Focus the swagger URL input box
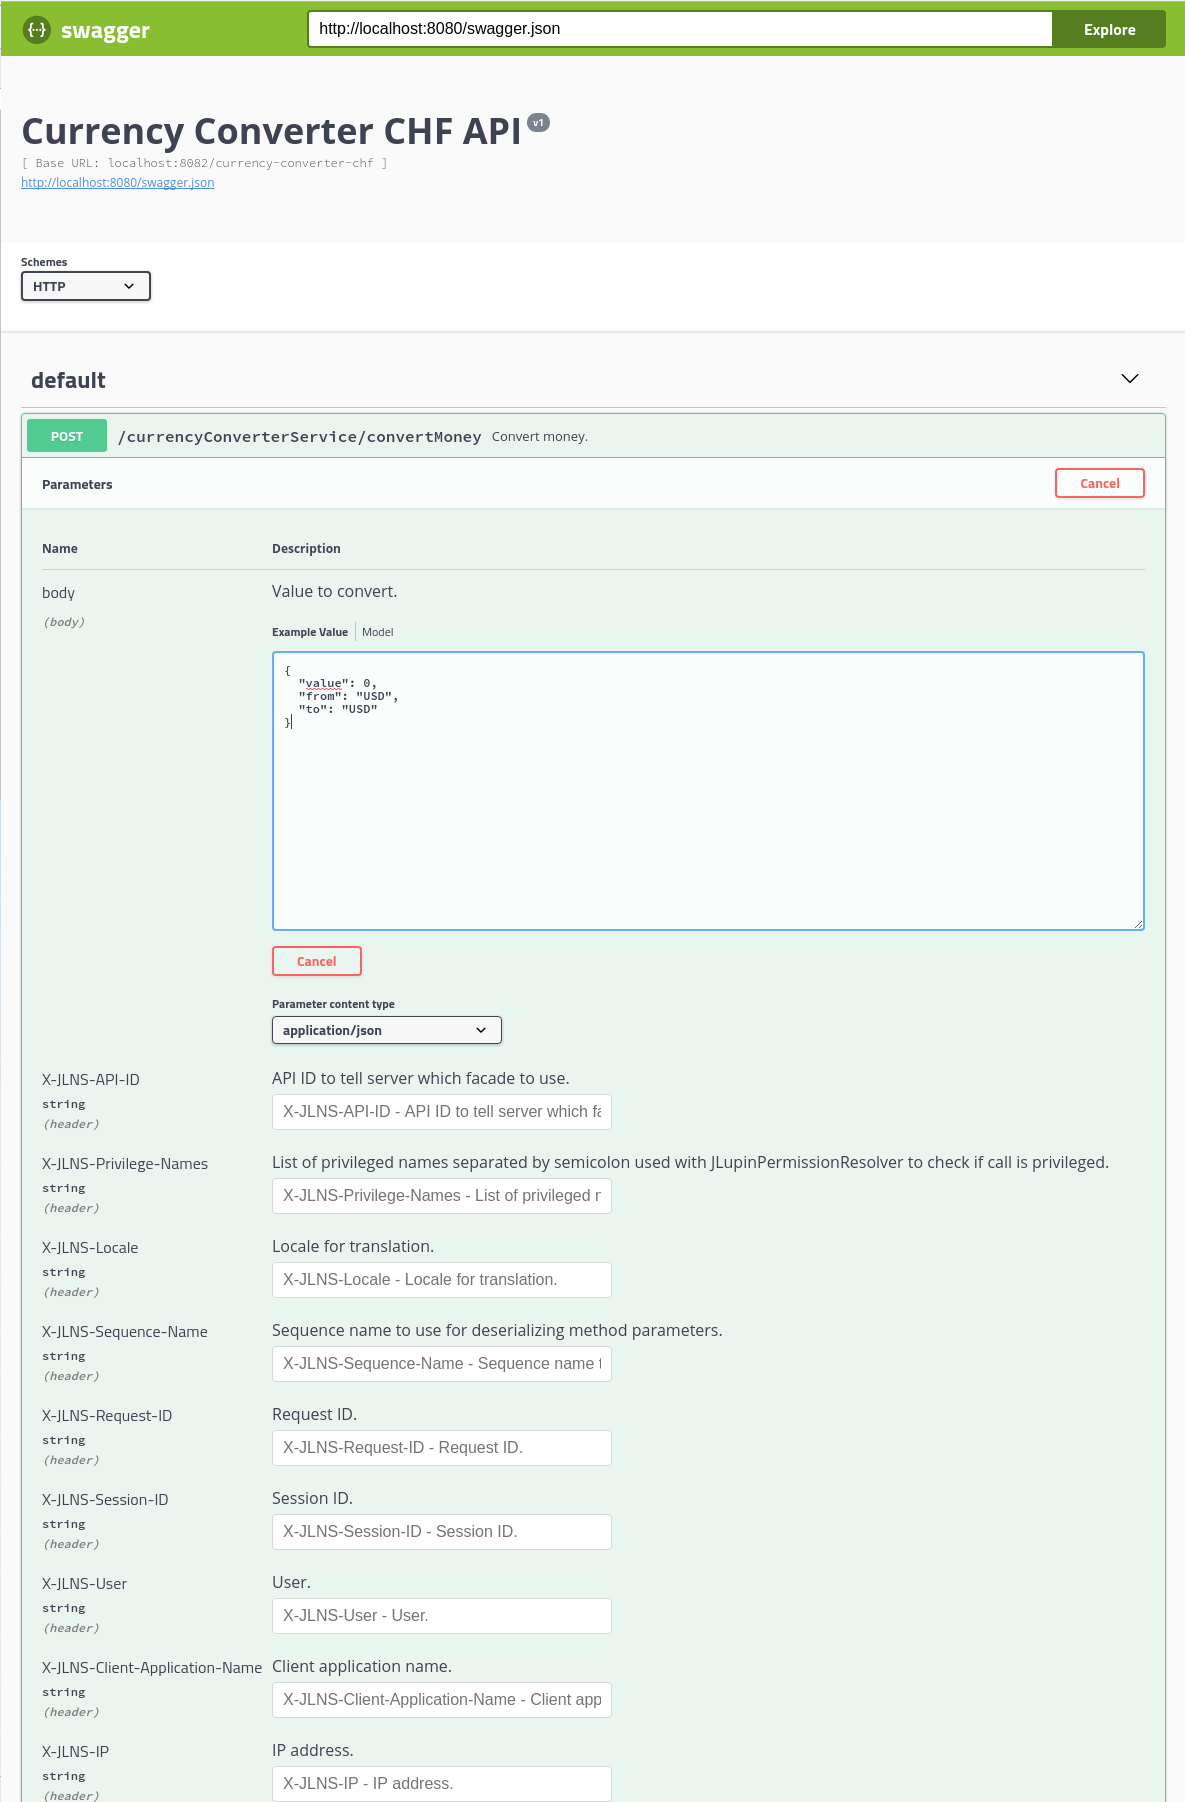 click(x=679, y=29)
